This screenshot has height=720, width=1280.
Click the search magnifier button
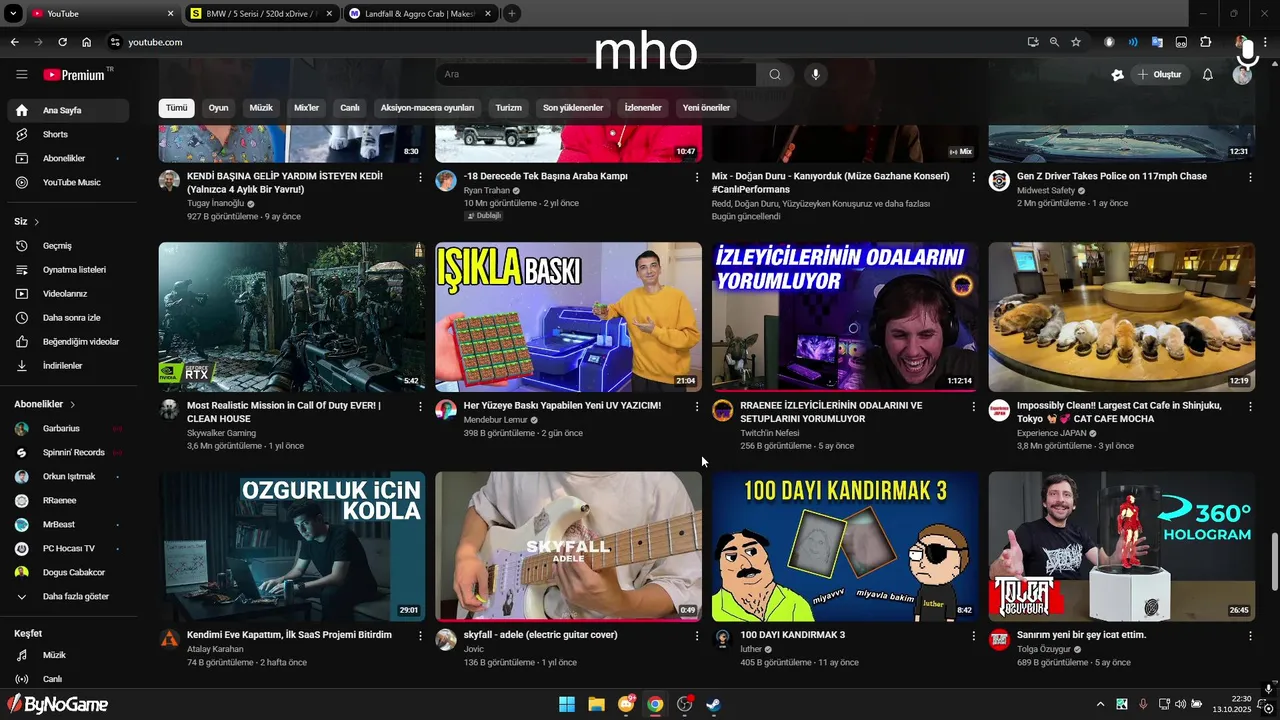[775, 75]
